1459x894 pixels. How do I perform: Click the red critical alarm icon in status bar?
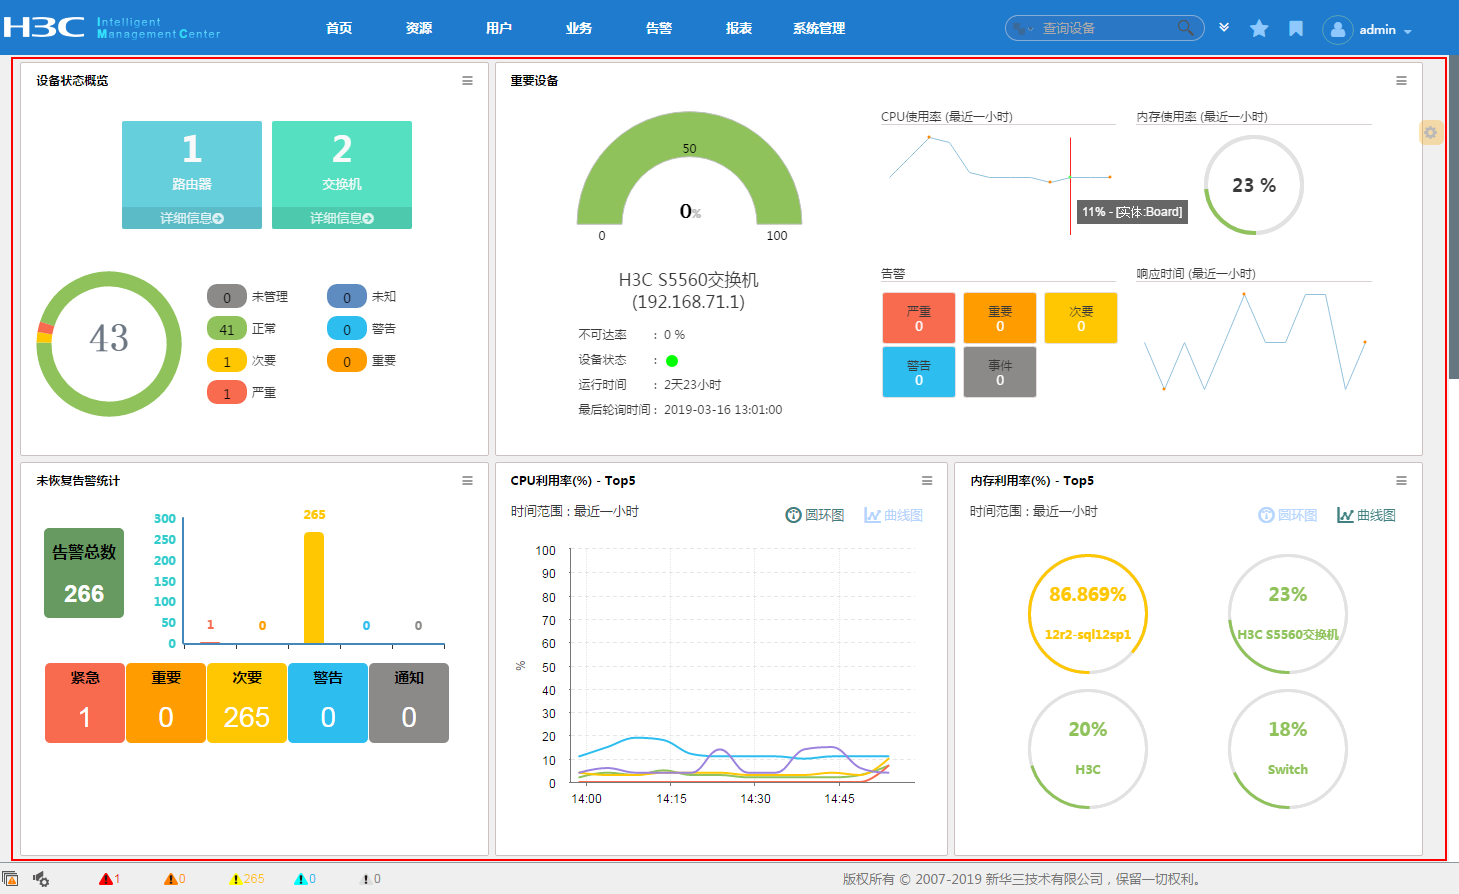click(x=106, y=879)
